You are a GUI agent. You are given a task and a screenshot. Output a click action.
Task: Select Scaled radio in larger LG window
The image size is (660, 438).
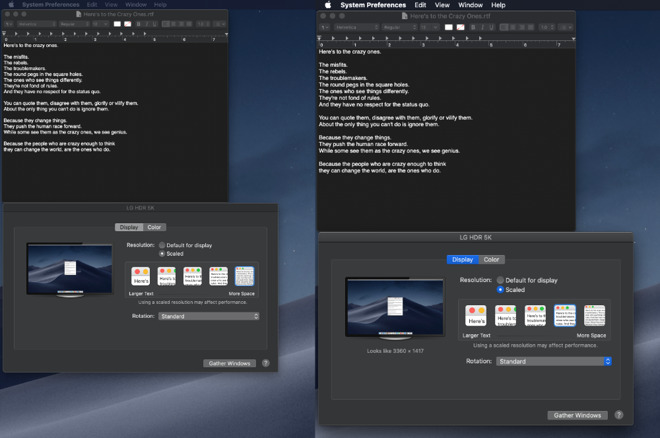pos(500,289)
